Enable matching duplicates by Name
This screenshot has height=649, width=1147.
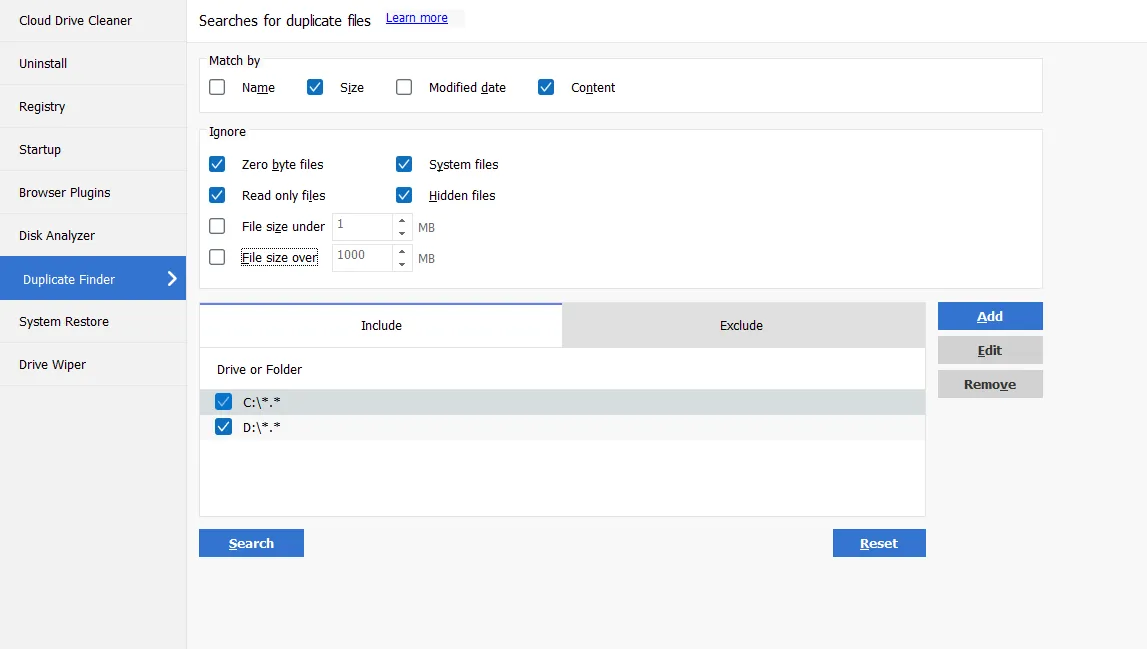217,87
